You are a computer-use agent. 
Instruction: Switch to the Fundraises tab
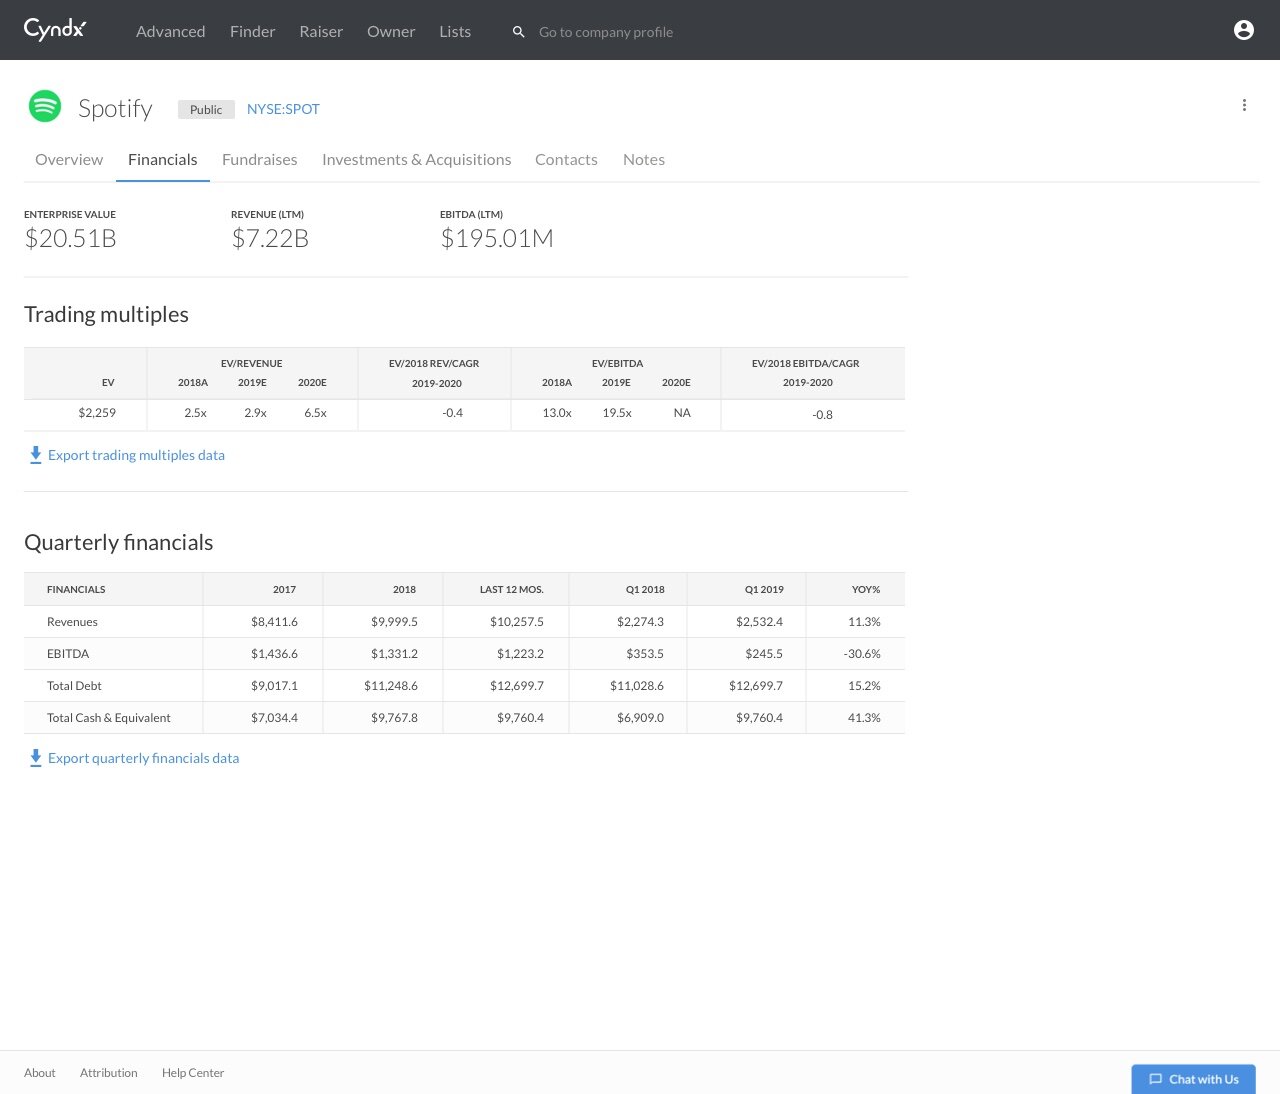(260, 159)
